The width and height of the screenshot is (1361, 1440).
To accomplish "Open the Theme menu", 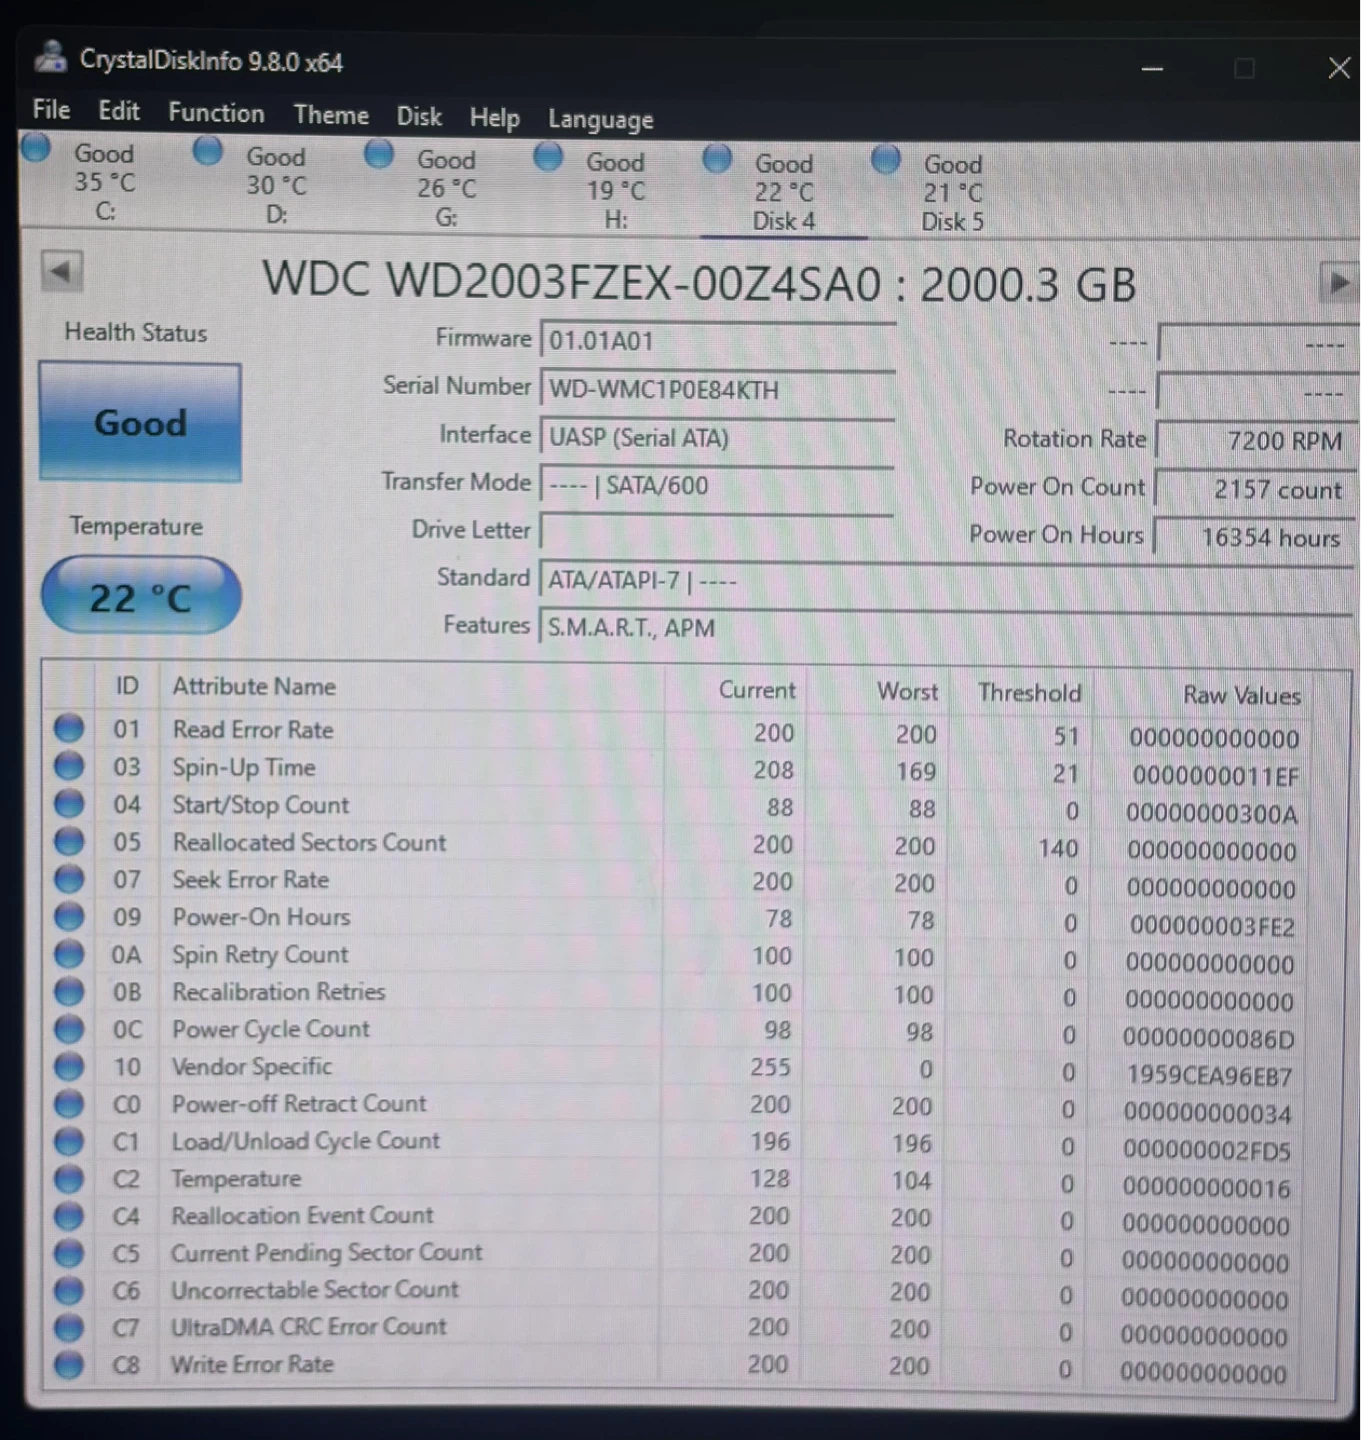I will 331,115.
